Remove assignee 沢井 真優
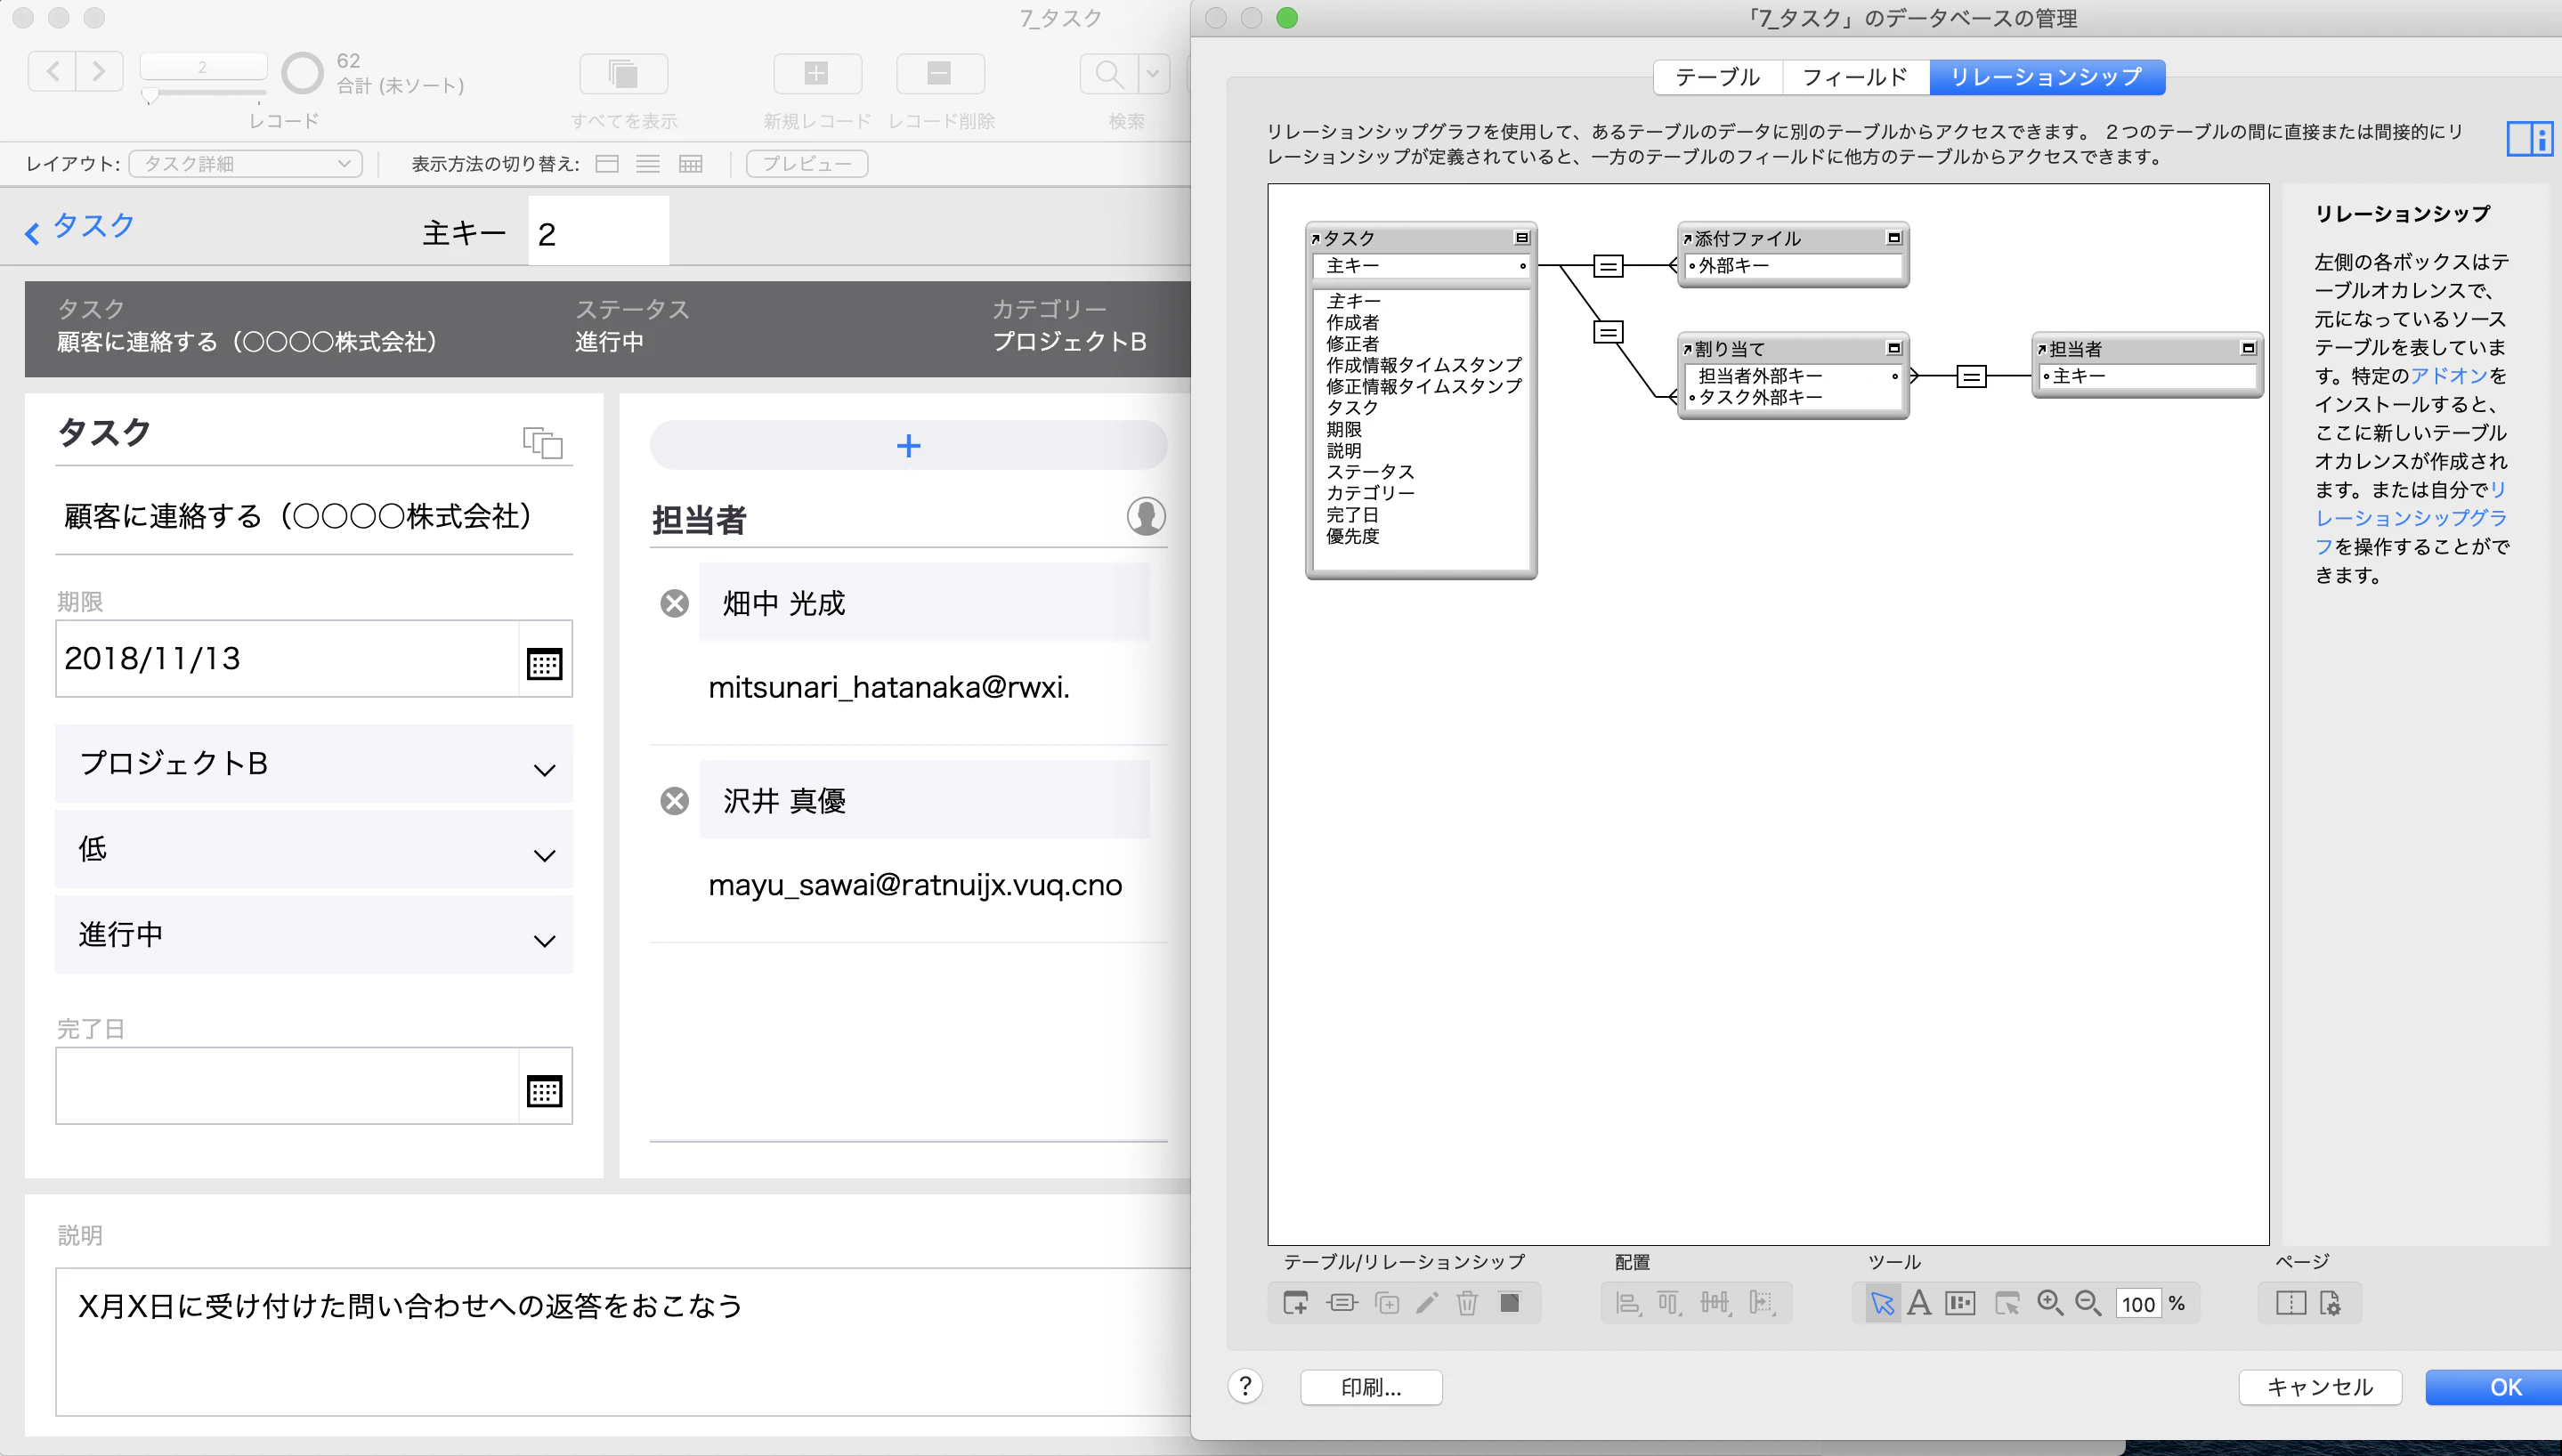Viewport: 2562px width, 1456px height. (x=675, y=800)
